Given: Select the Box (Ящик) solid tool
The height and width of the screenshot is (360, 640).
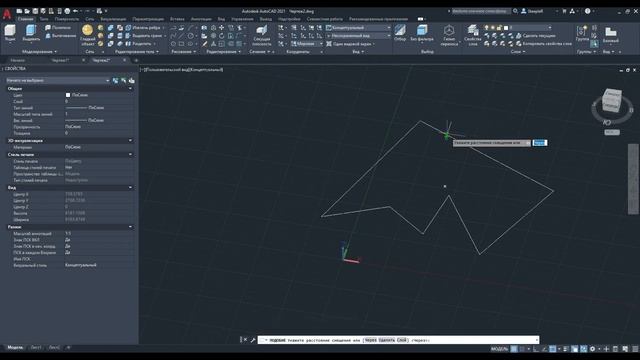Looking at the screenshot, I should click(x=10, y=32).
